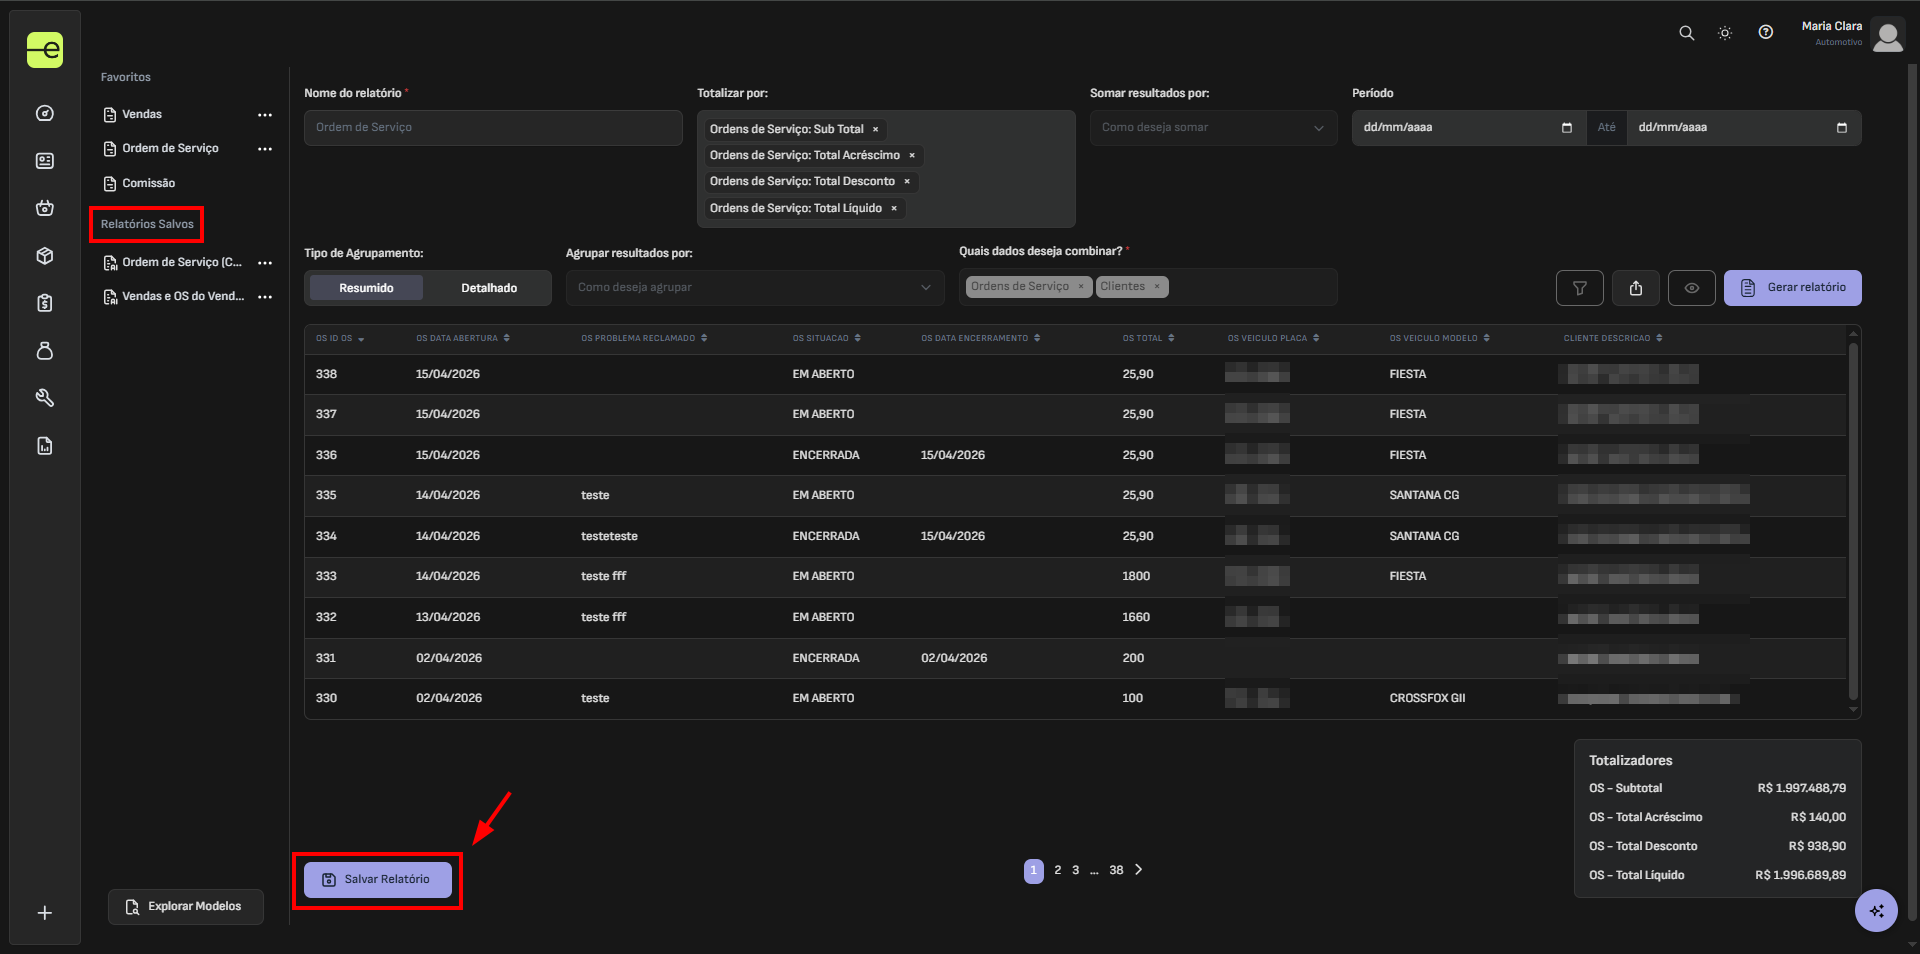Go to page 2 of results
This screenshot has width=1920, height=954.
coord(1057,870)
